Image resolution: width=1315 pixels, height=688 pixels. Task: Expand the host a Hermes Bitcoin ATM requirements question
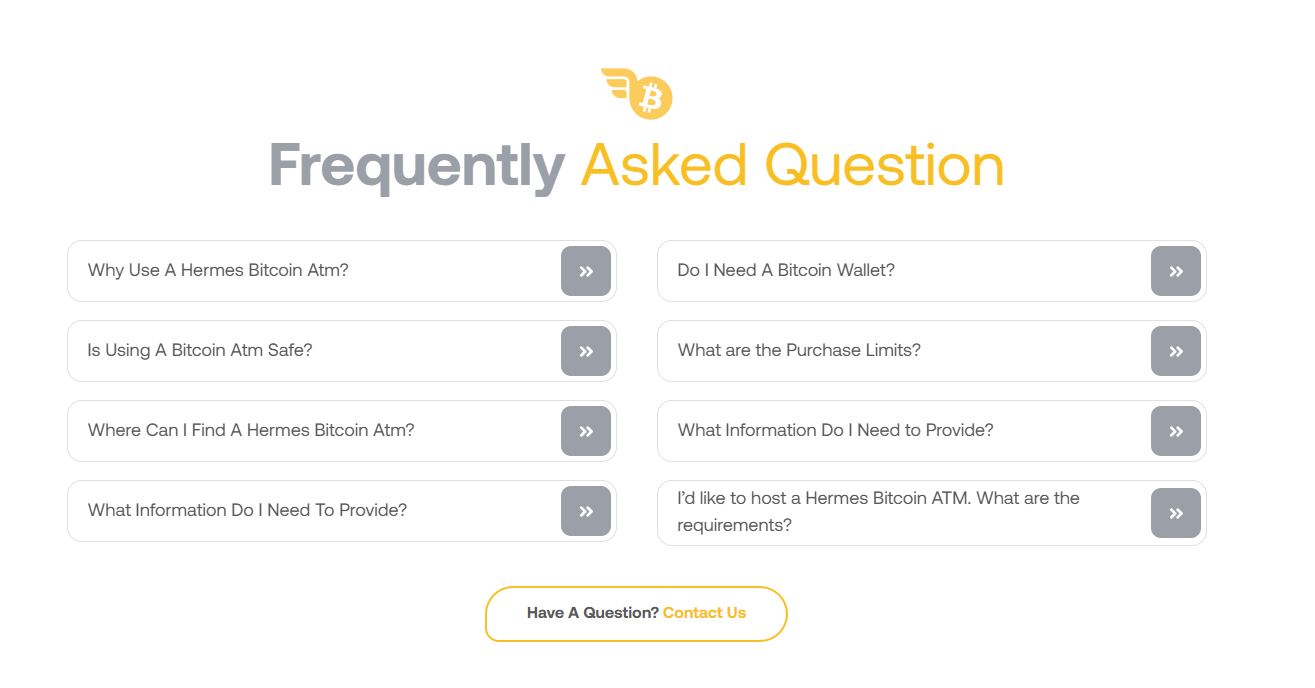coord(878,511)
